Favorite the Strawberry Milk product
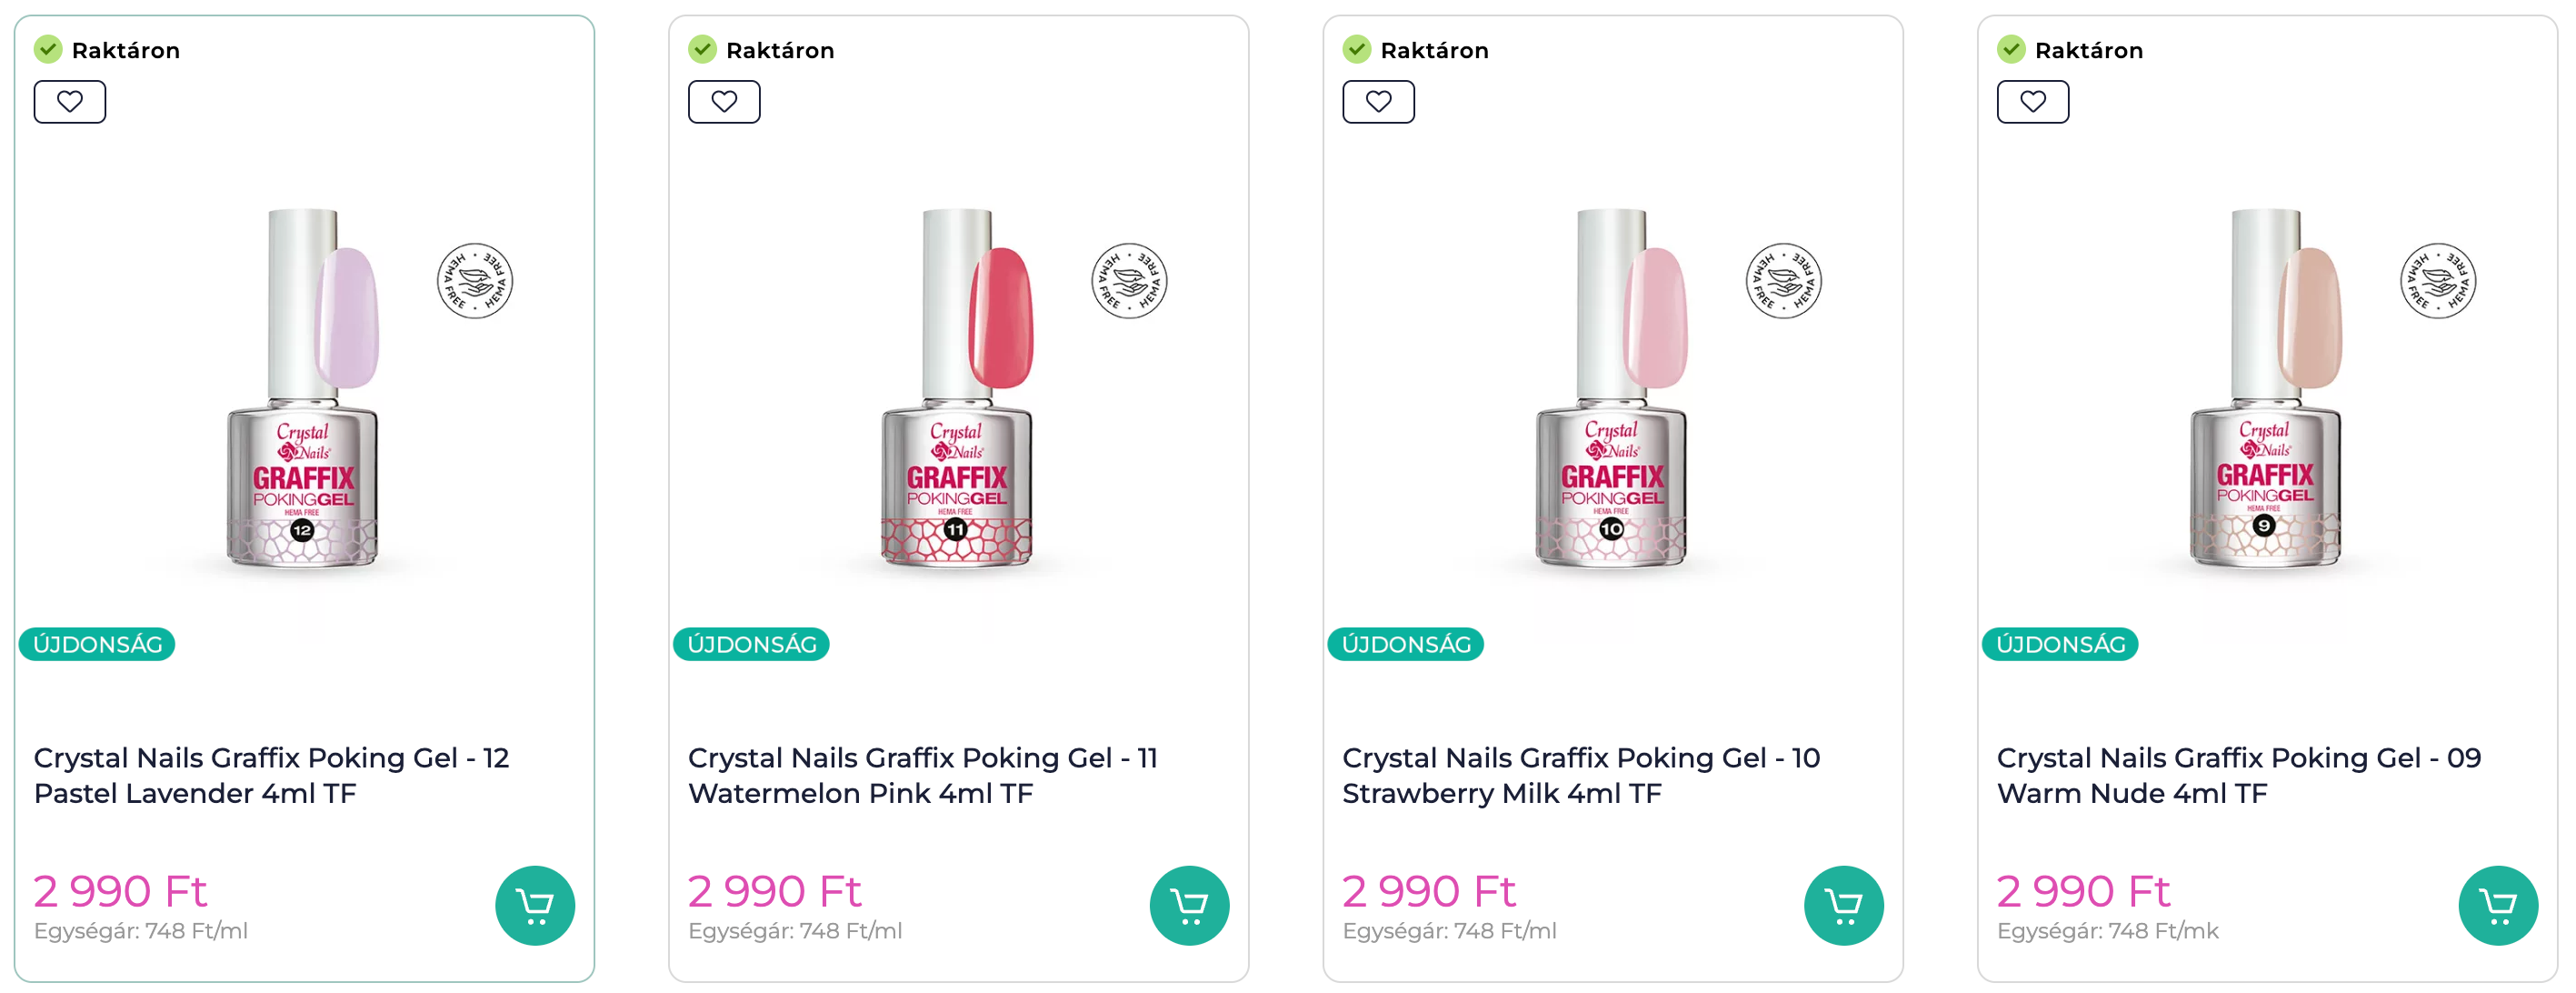Image resolution: width=2576 pixels, height=993 pixels. [1378, 102]
